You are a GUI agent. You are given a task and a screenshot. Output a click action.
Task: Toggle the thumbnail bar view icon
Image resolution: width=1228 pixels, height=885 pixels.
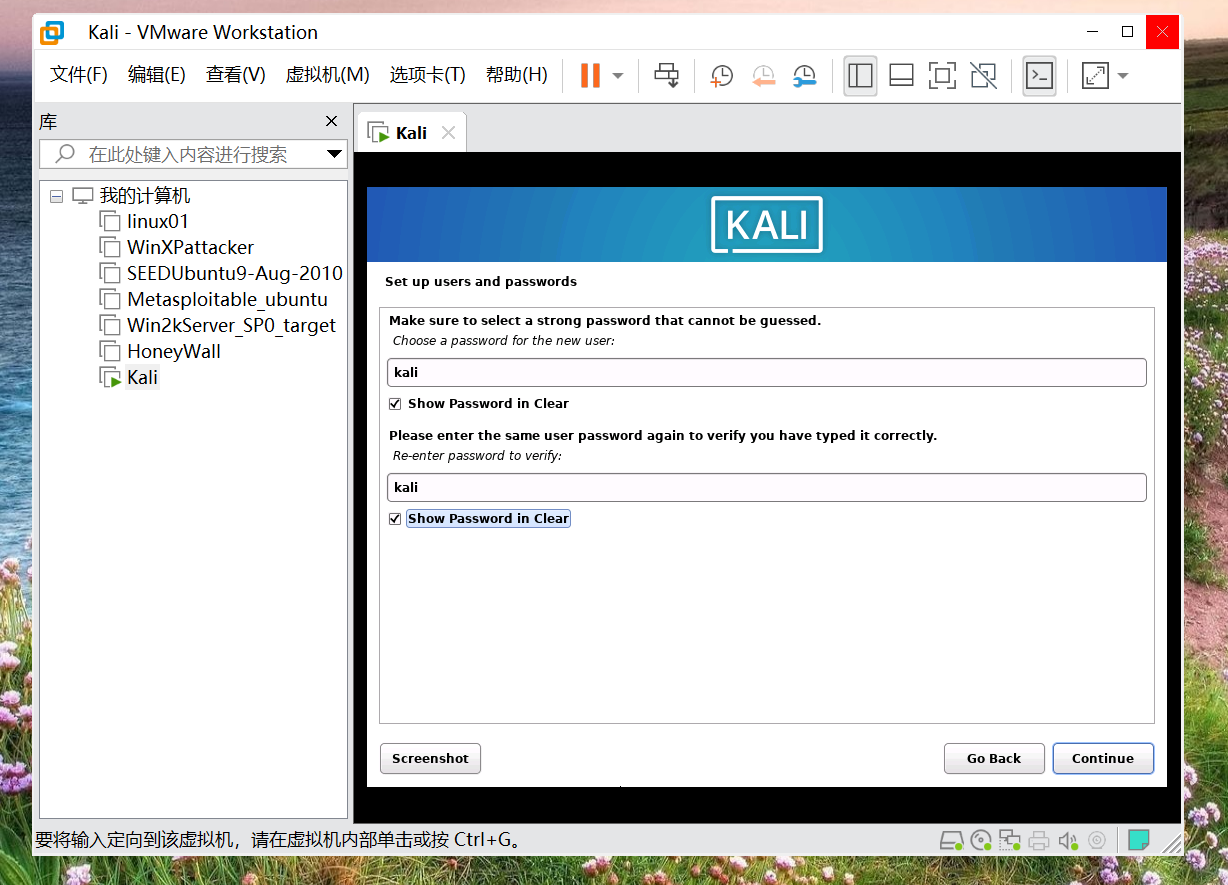(x=901, y=75)
